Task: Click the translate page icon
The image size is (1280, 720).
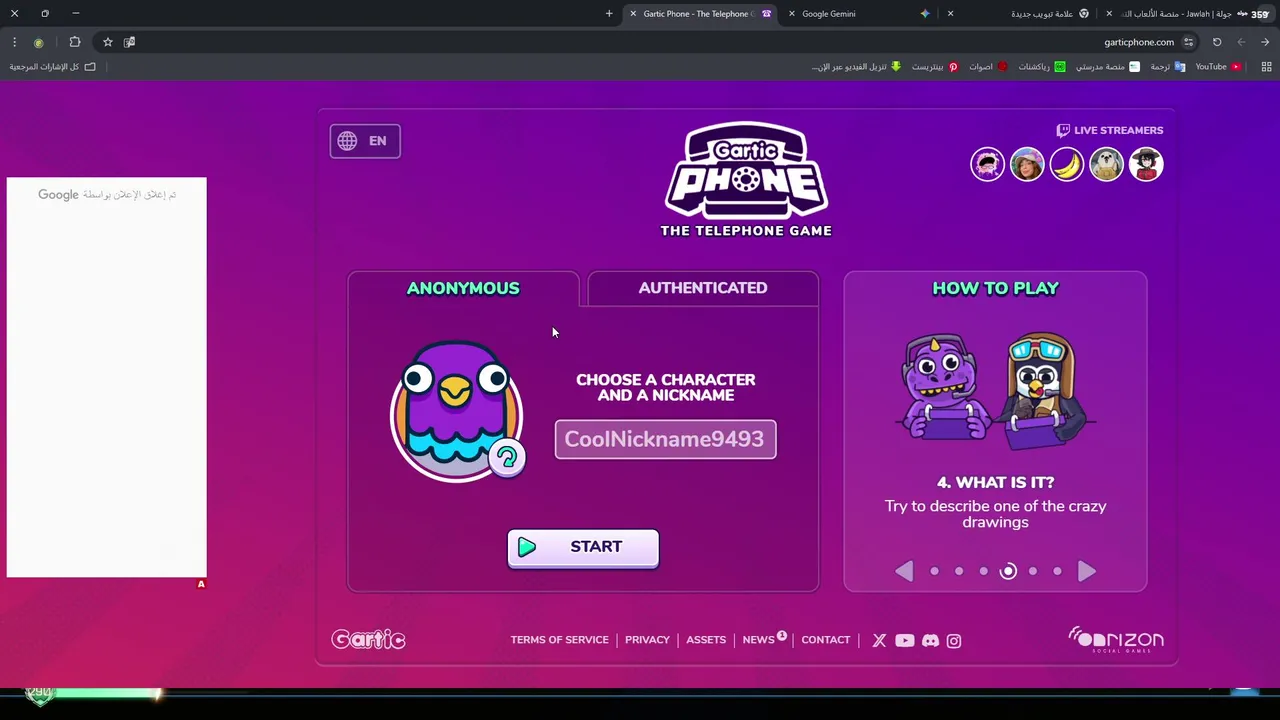Action: point(129,42)
